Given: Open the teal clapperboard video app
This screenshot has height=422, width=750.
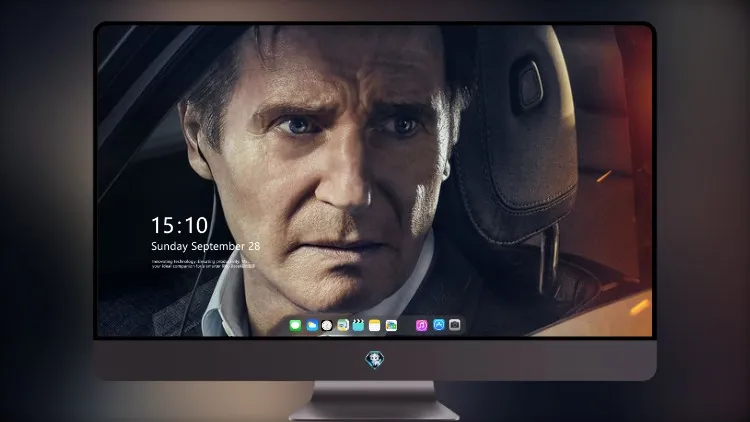Looking at the screenshot, I should coord(358,325).
